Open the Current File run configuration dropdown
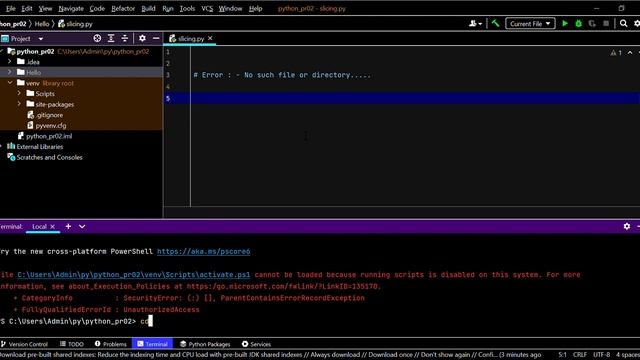 (x=530, y=24)
